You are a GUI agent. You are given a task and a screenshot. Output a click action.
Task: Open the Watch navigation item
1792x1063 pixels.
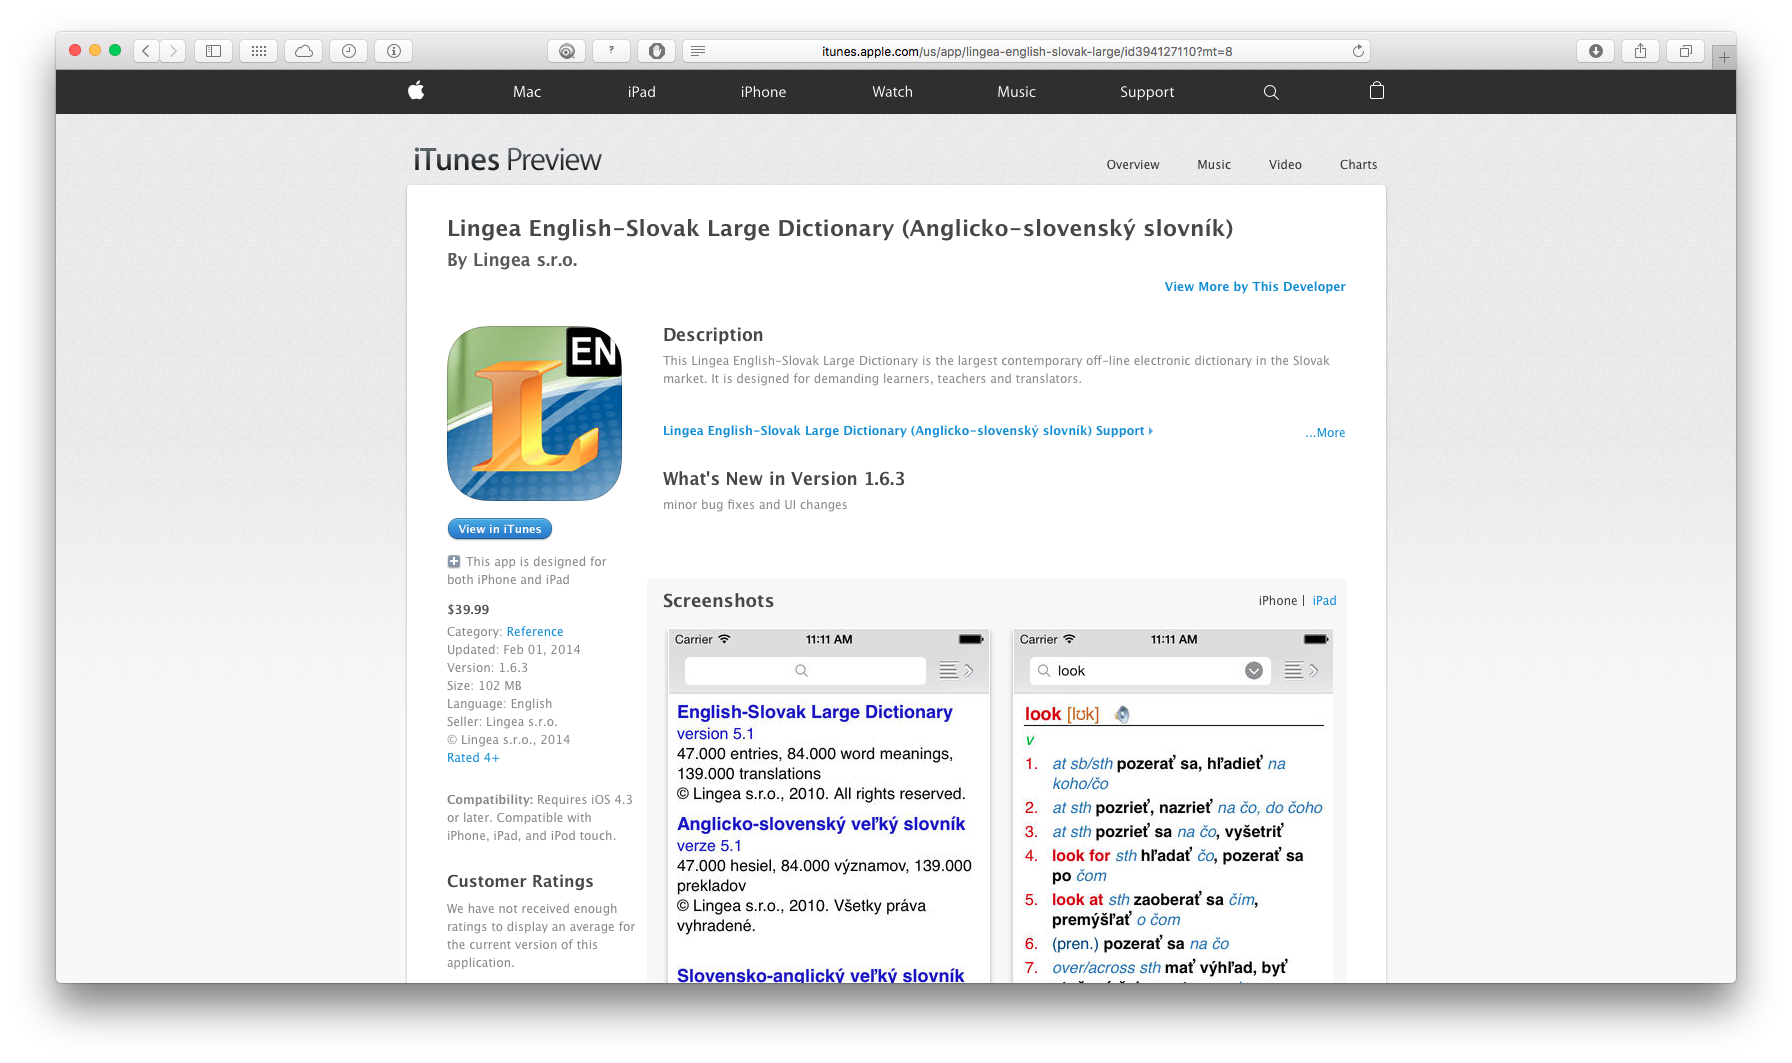coord(892,92)
